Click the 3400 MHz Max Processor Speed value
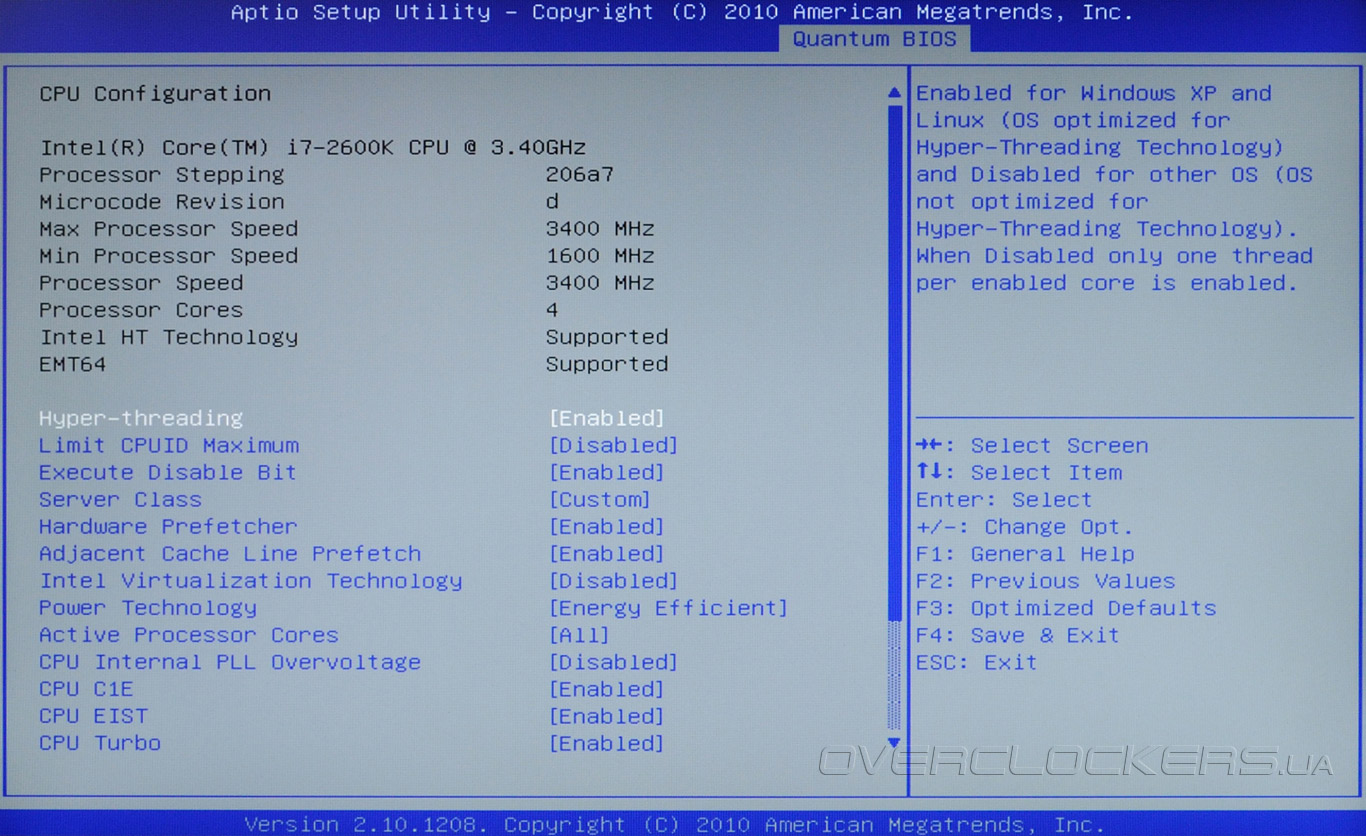 pos(600,228)
